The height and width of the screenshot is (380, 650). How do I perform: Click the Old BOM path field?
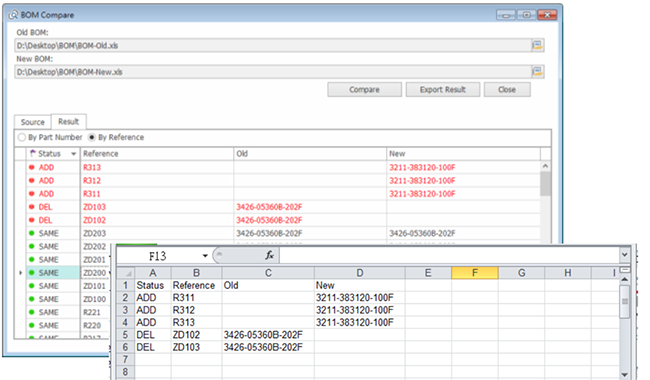273,45
